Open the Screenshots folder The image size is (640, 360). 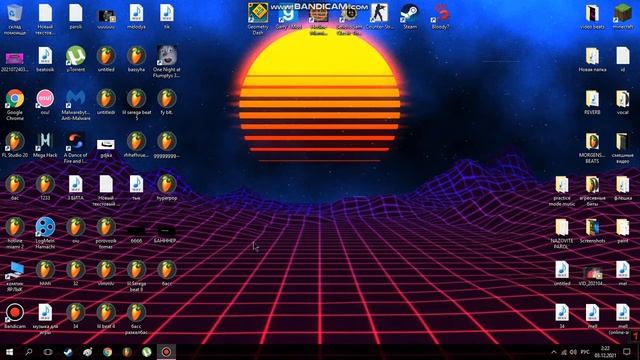(x=592, y=230)
